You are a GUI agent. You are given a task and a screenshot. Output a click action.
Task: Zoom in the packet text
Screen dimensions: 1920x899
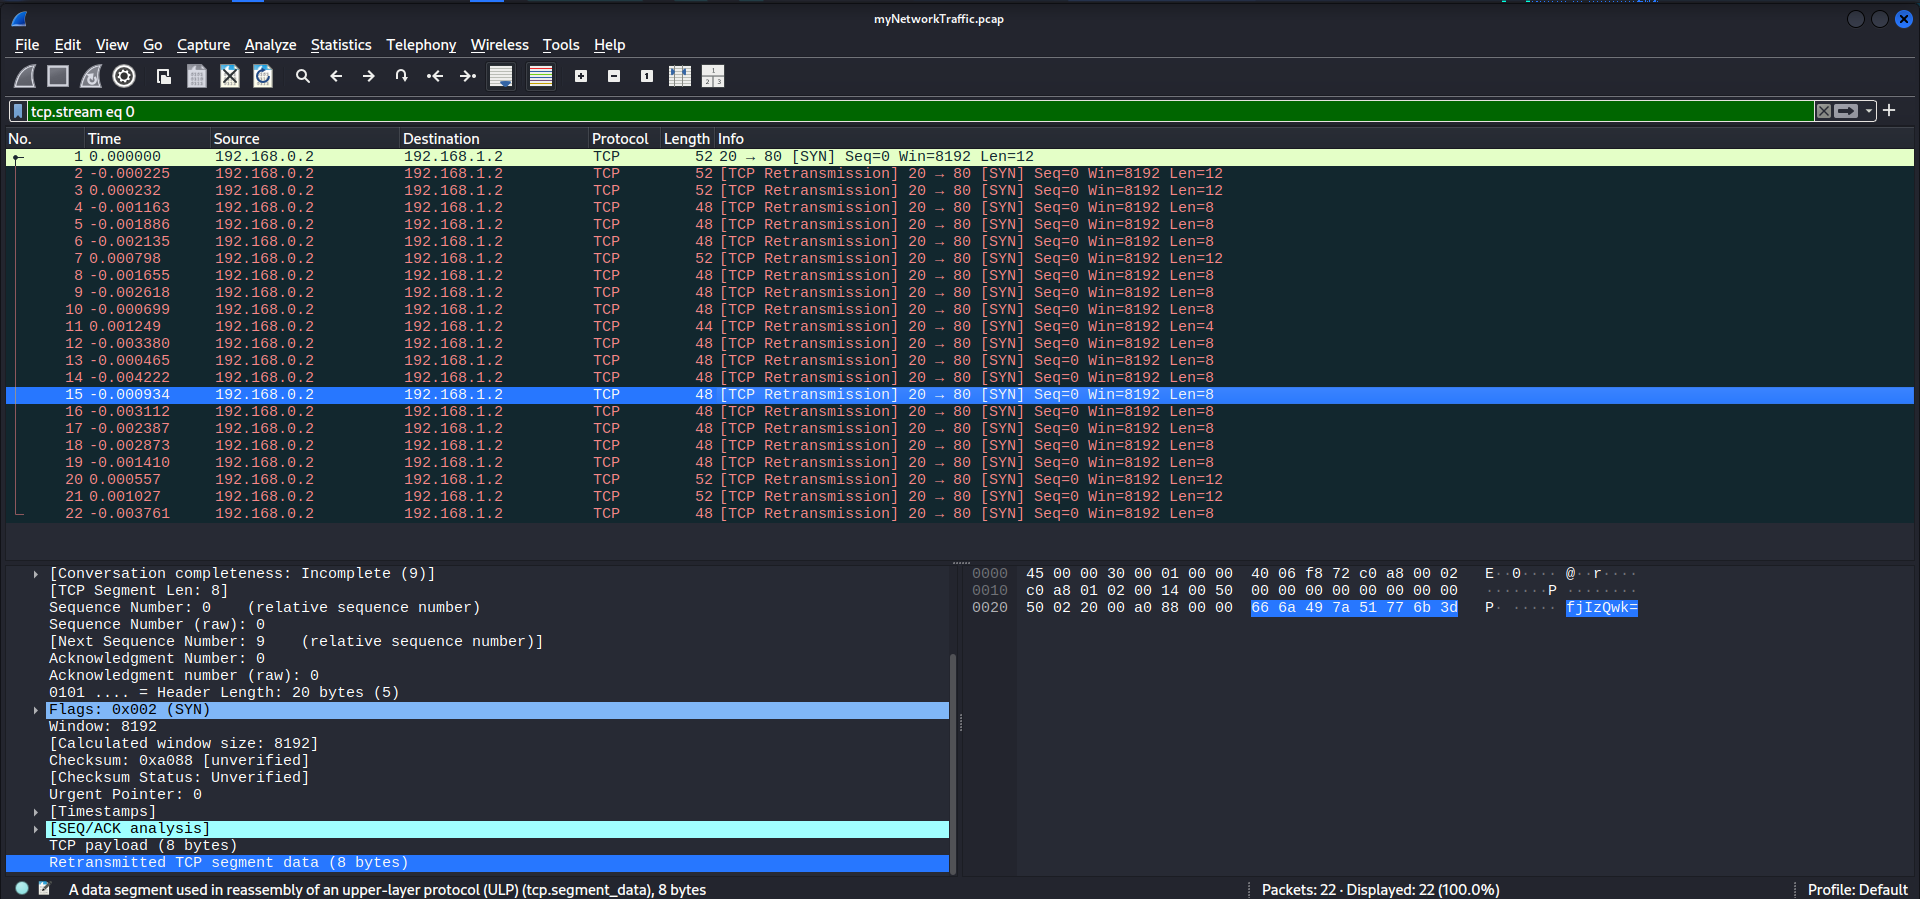[x=581, y=76]
